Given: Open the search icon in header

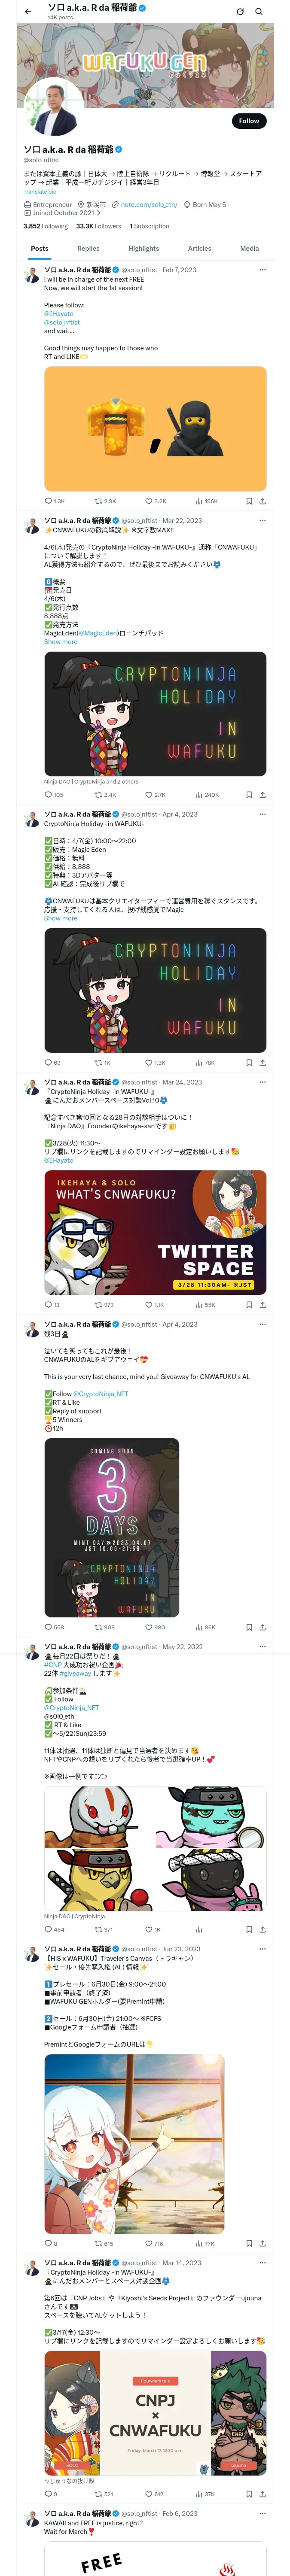Looking at the screenshot, I should coord(258,12).
